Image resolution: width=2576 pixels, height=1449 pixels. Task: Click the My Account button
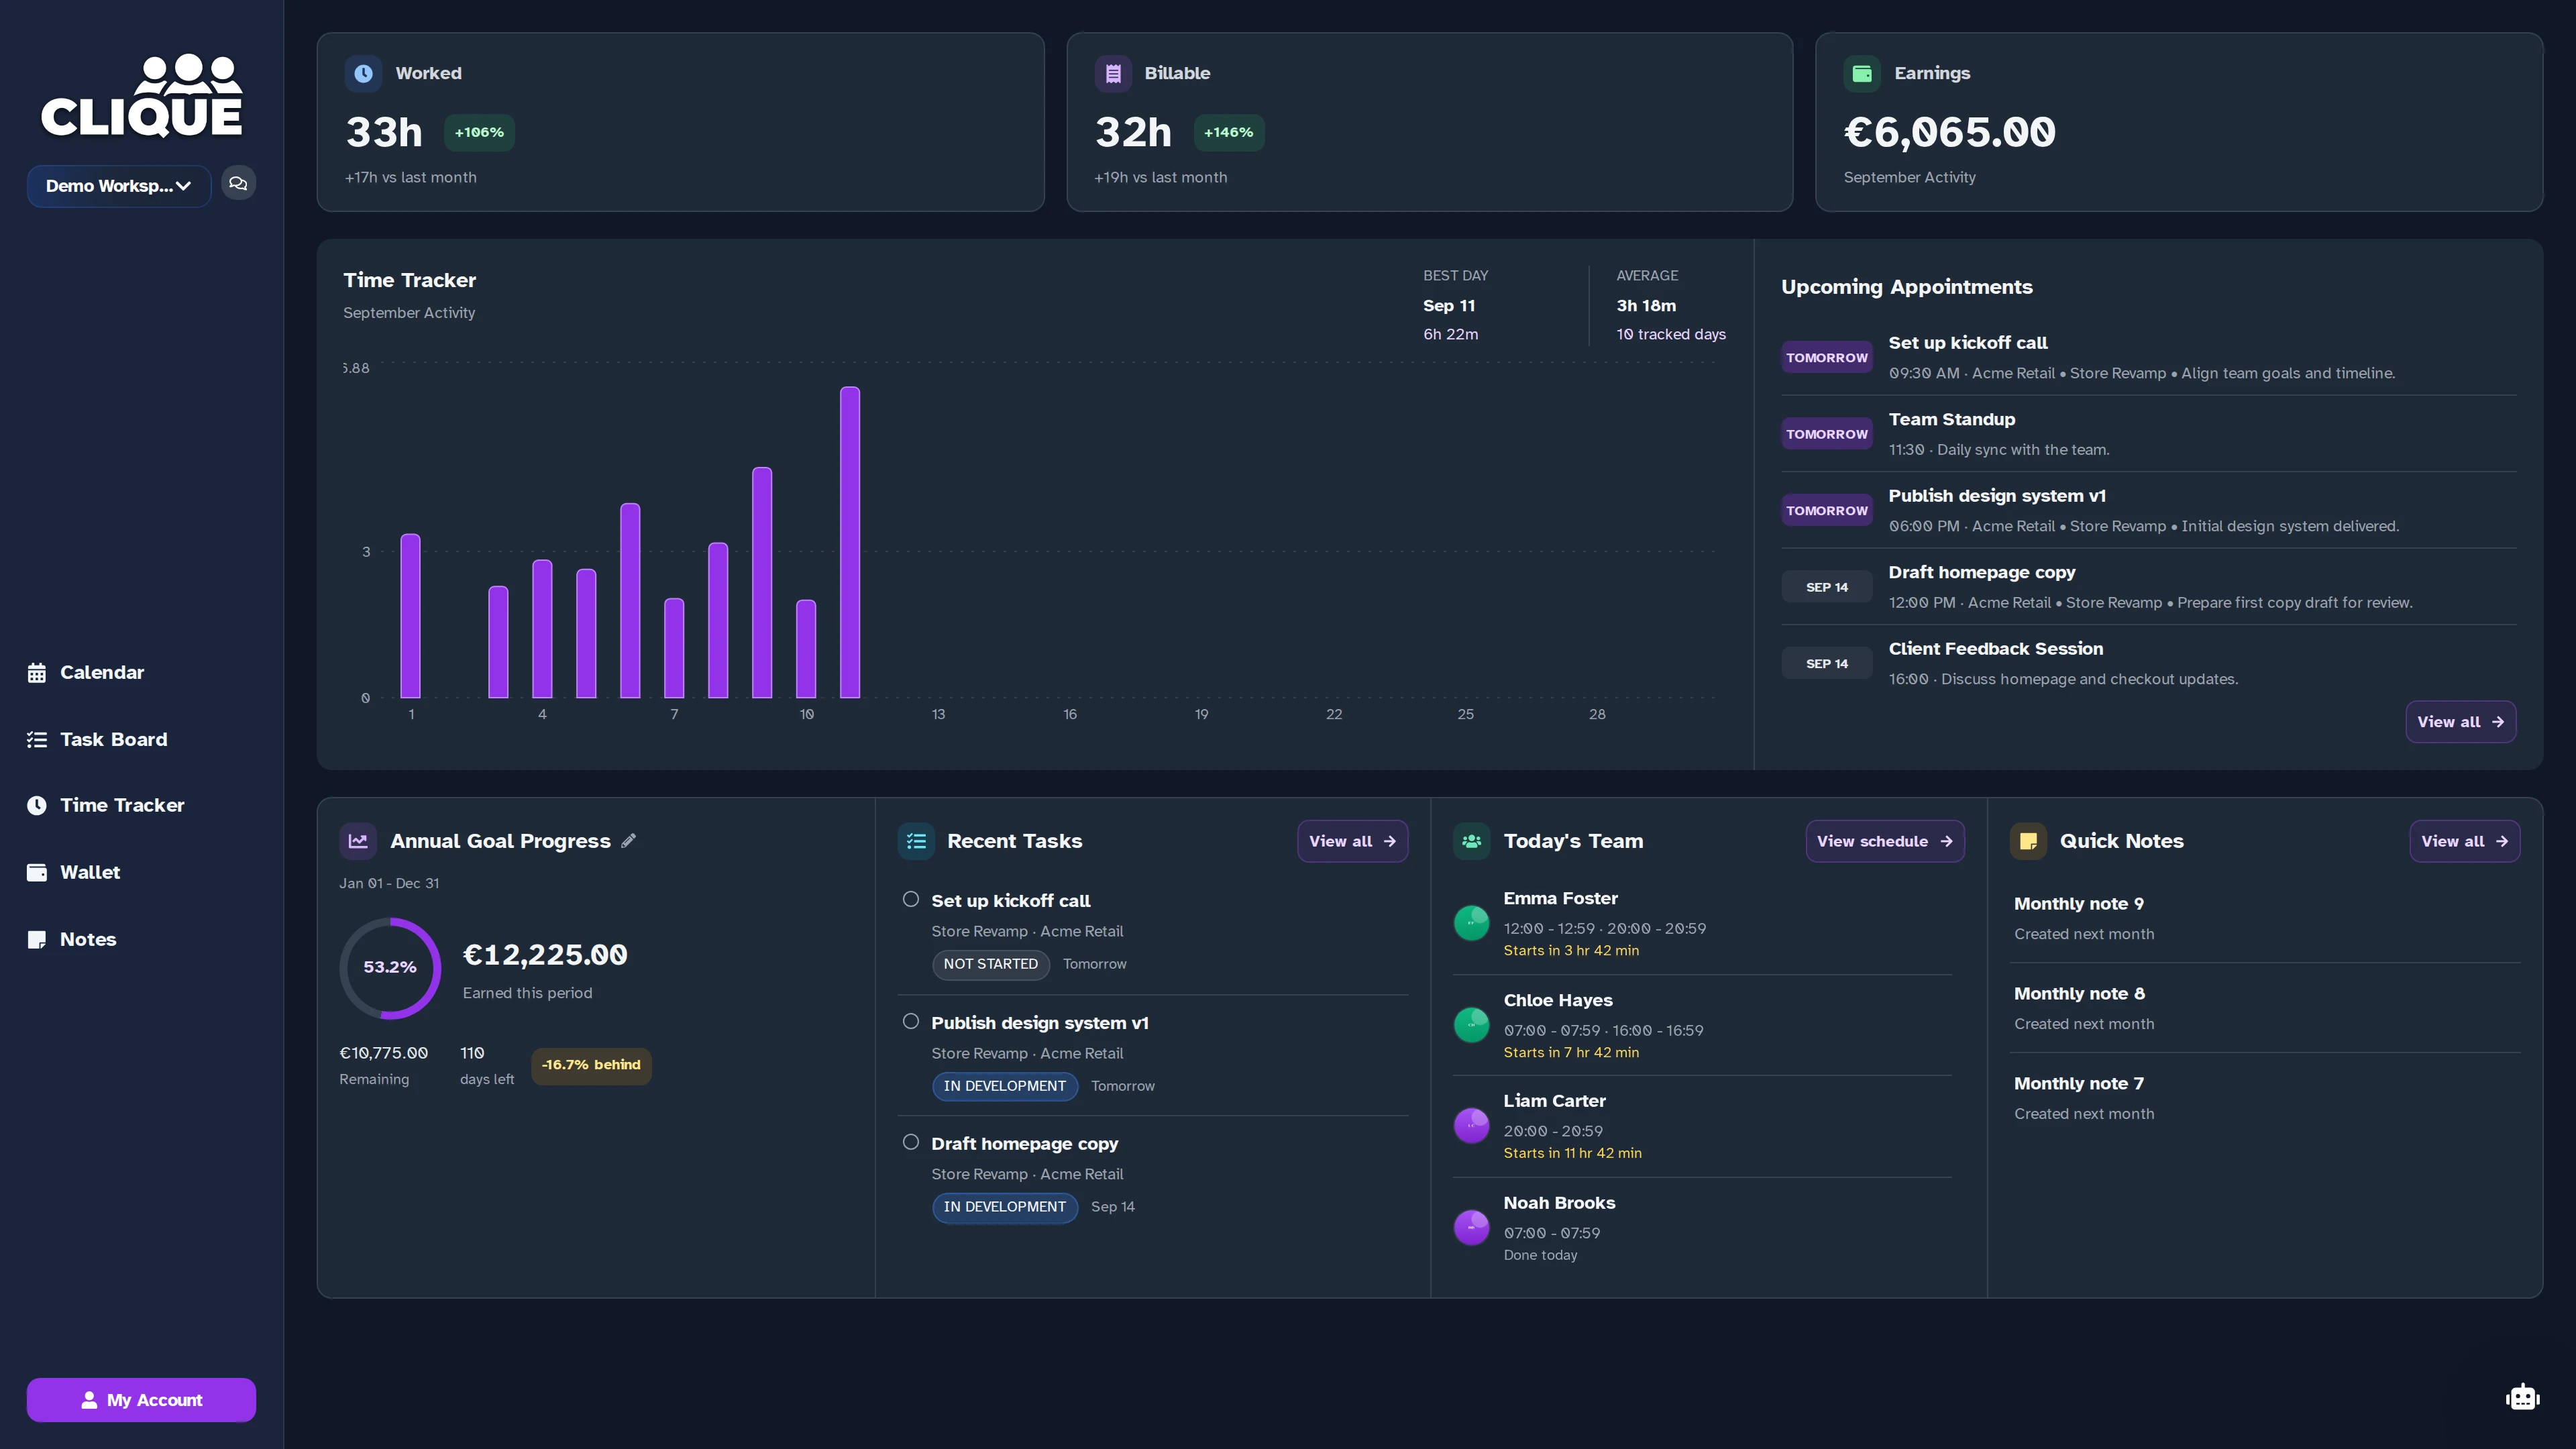pos(141,1400)
